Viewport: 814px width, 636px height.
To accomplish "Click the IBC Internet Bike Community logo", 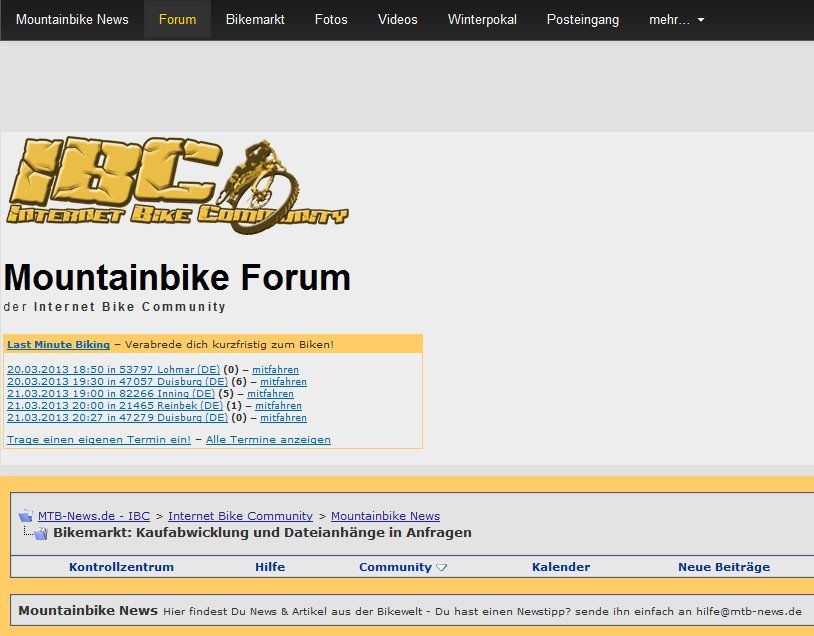I will pos(177,185).
